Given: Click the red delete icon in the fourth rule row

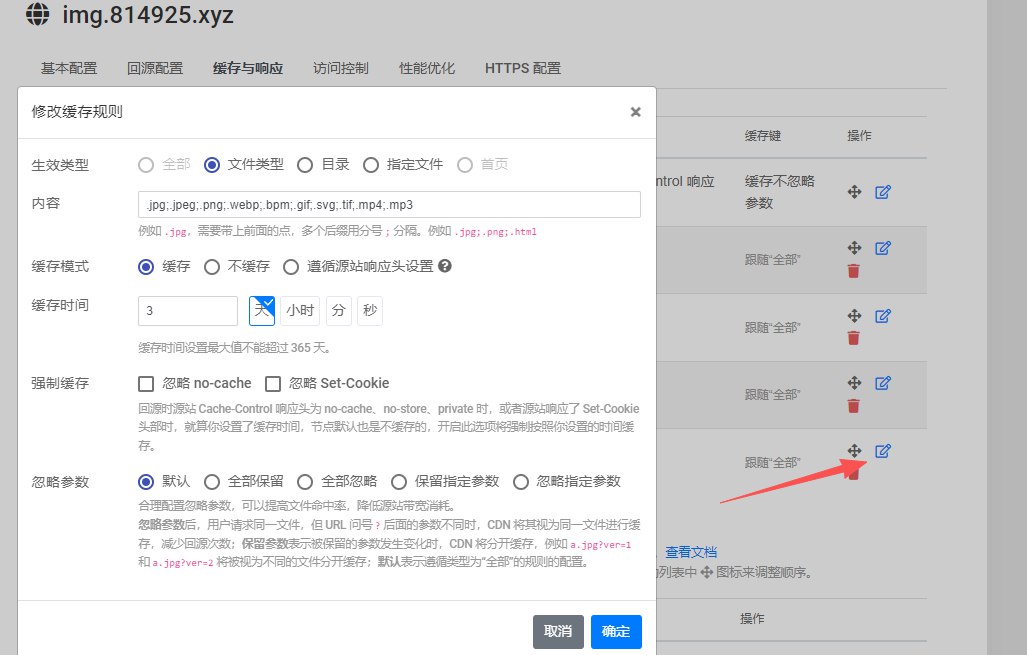Looking at the screenshot, I should click(x=853, y=406).
